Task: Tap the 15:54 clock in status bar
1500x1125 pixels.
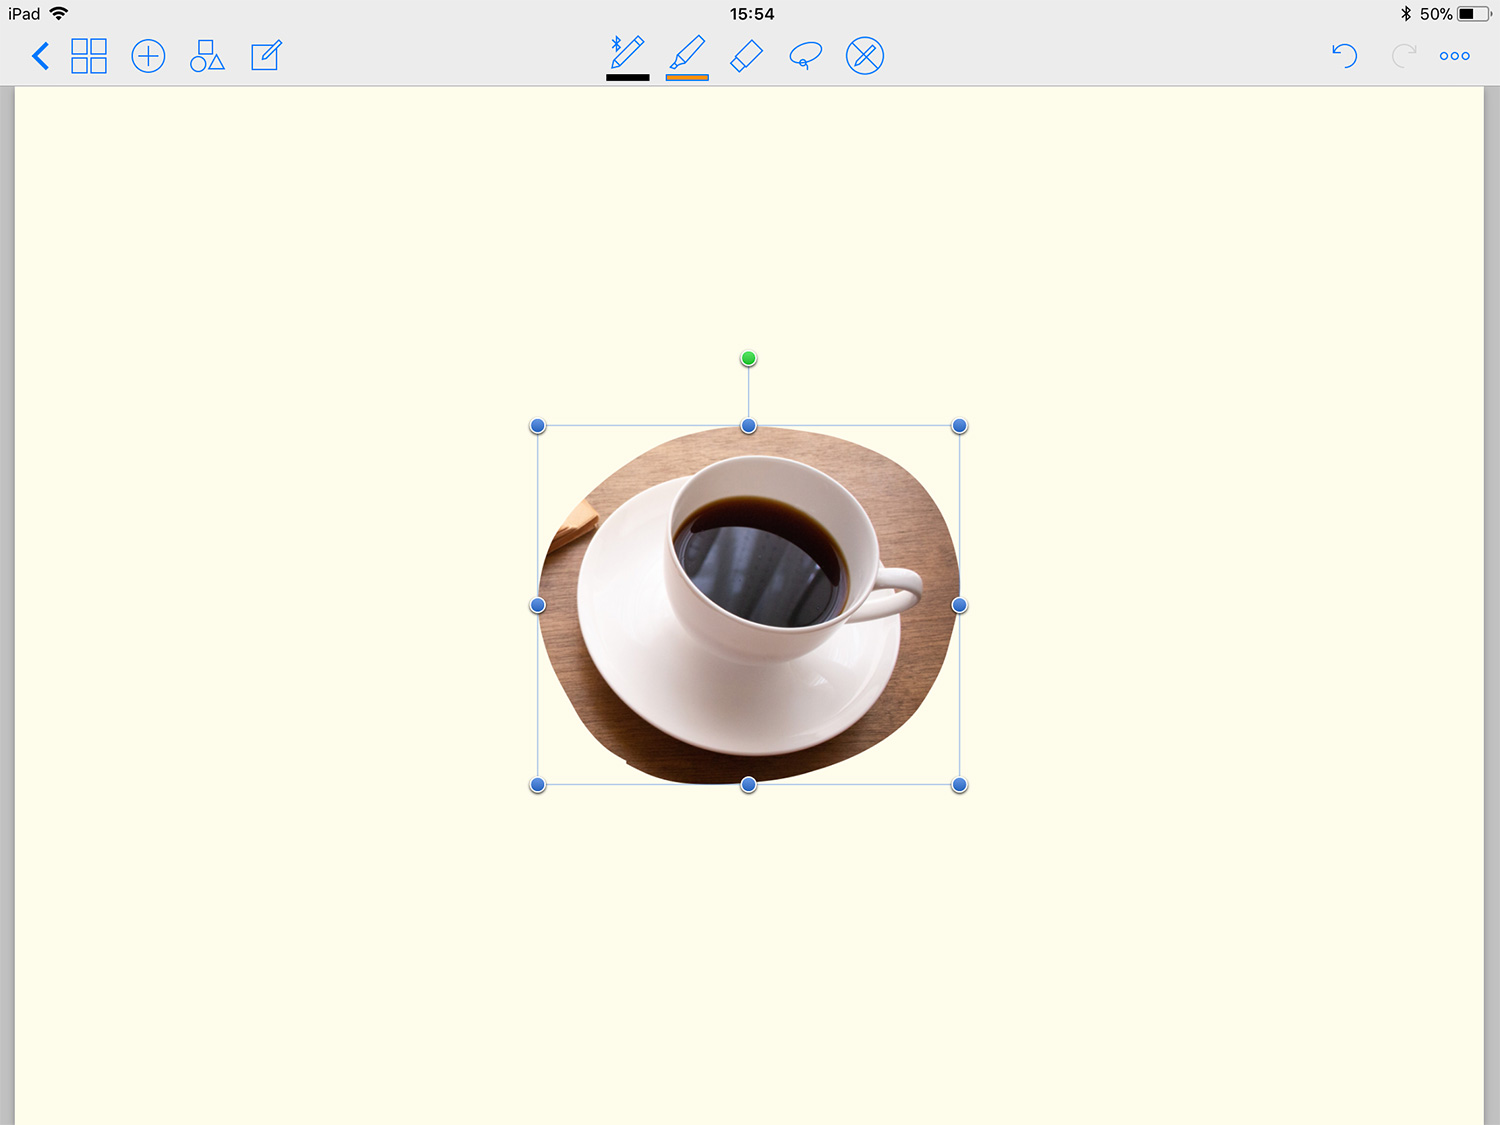Action: click(x=752, y=14)
